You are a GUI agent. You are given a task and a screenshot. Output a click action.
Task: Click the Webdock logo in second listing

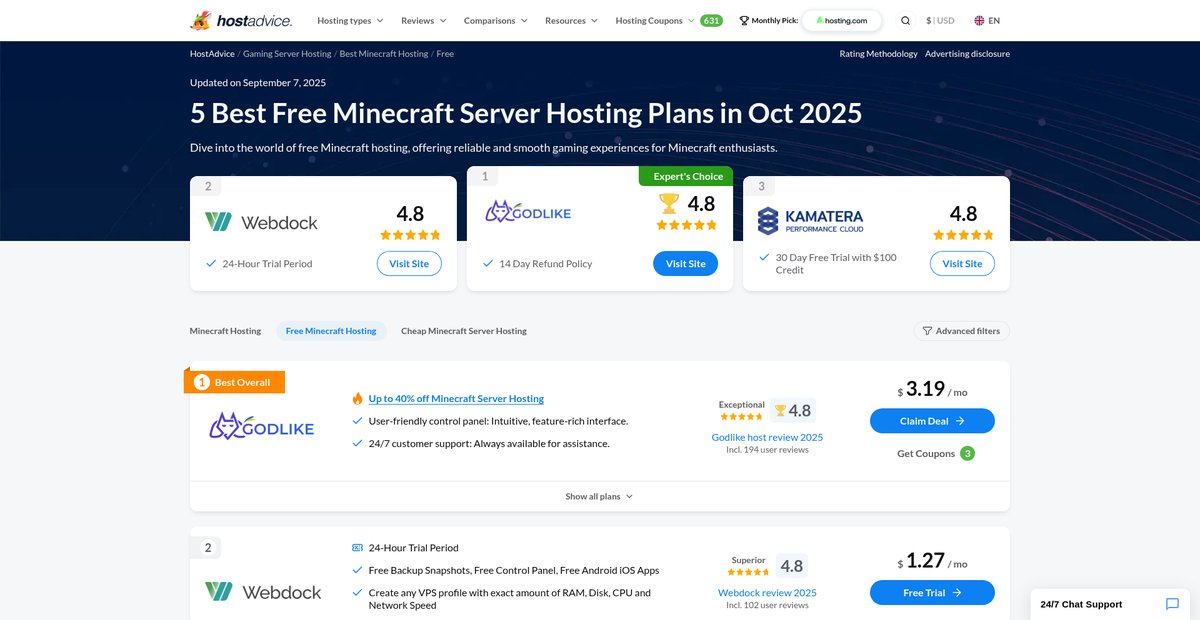(x=263, y=592)
